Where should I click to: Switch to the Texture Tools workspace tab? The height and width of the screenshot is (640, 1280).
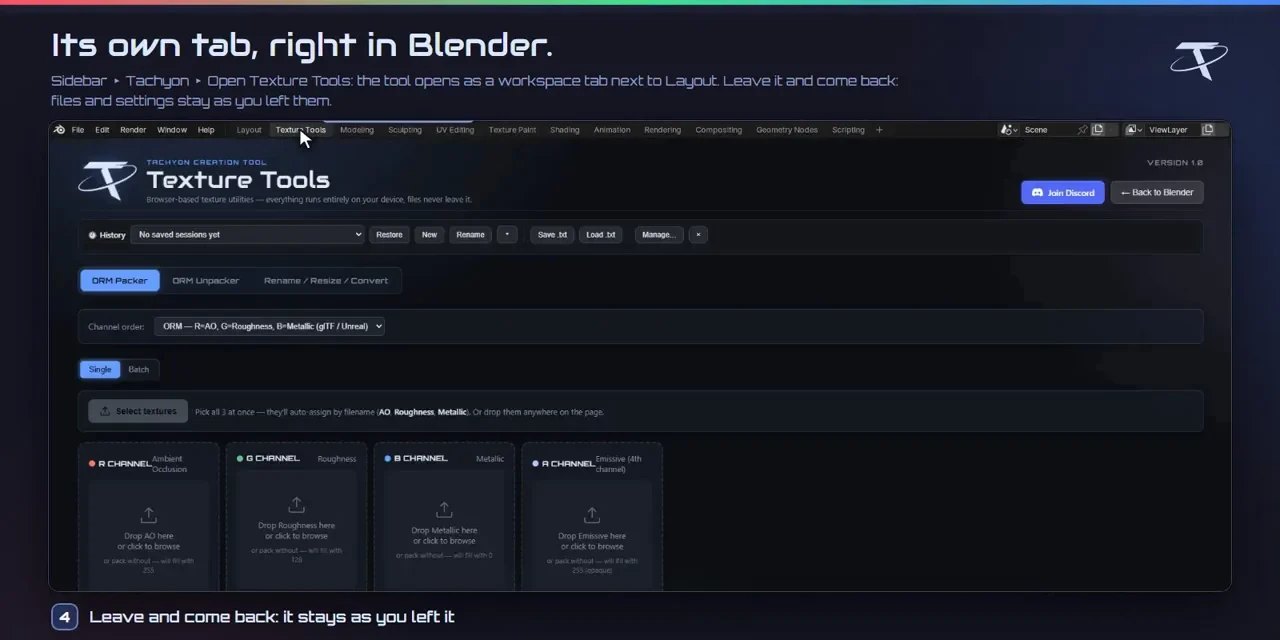pyautogui.click(x=300, y=130)
